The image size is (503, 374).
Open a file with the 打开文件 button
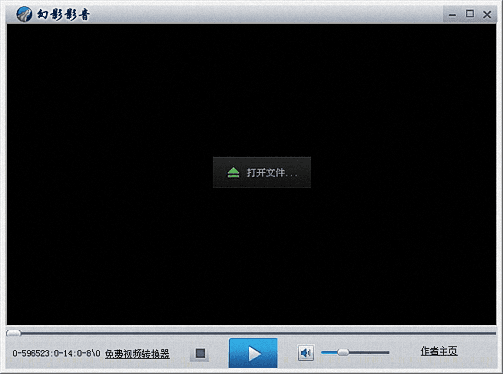(262, 172)
